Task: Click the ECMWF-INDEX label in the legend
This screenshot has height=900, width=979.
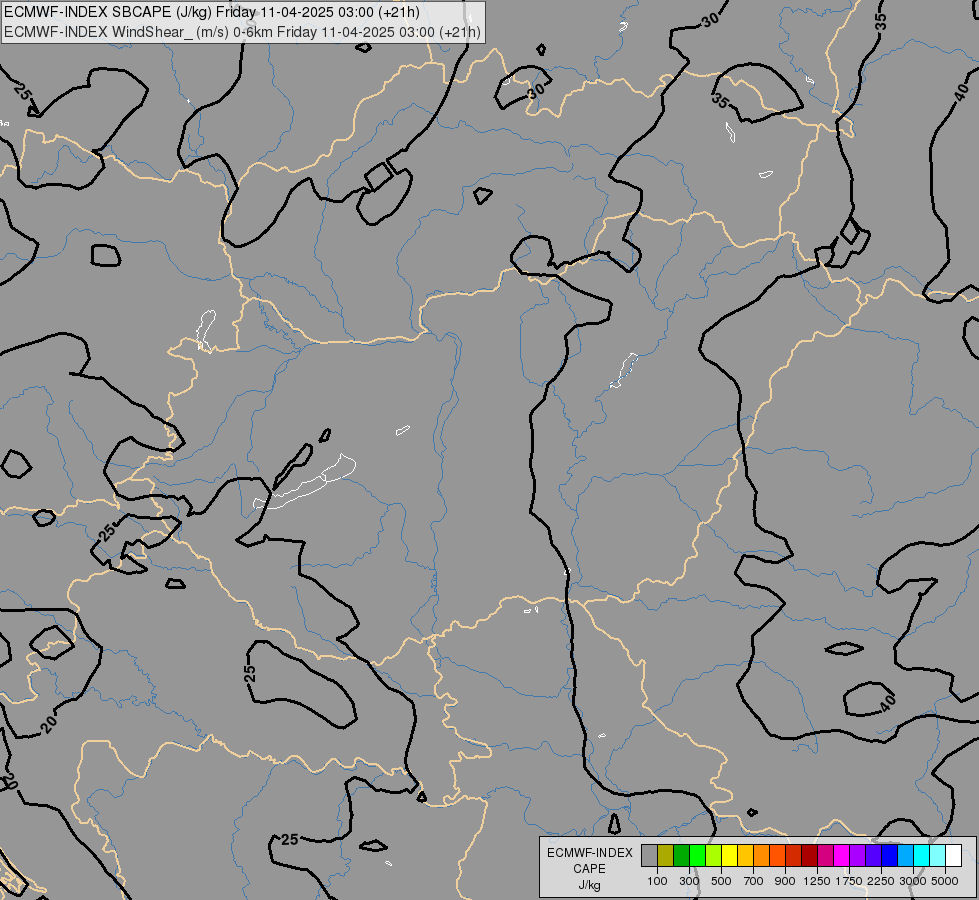Action: pyautogui.click(x=589, y=853)
